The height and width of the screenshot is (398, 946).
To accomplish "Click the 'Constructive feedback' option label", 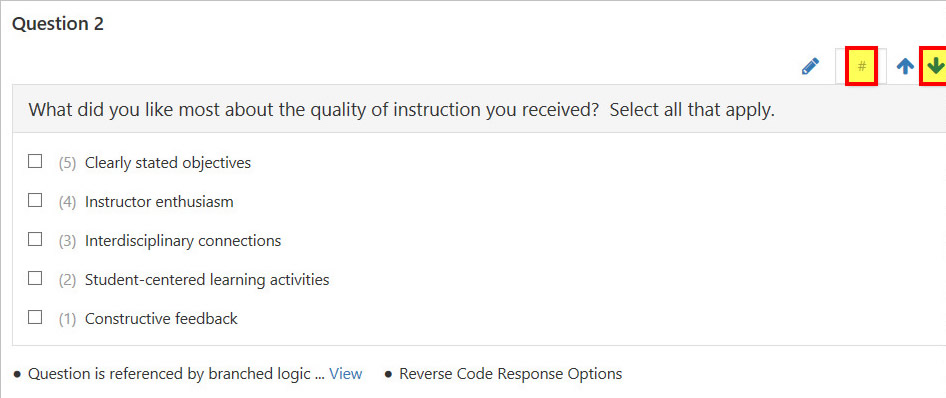I will pyautogui.click(x=161, y=318).
